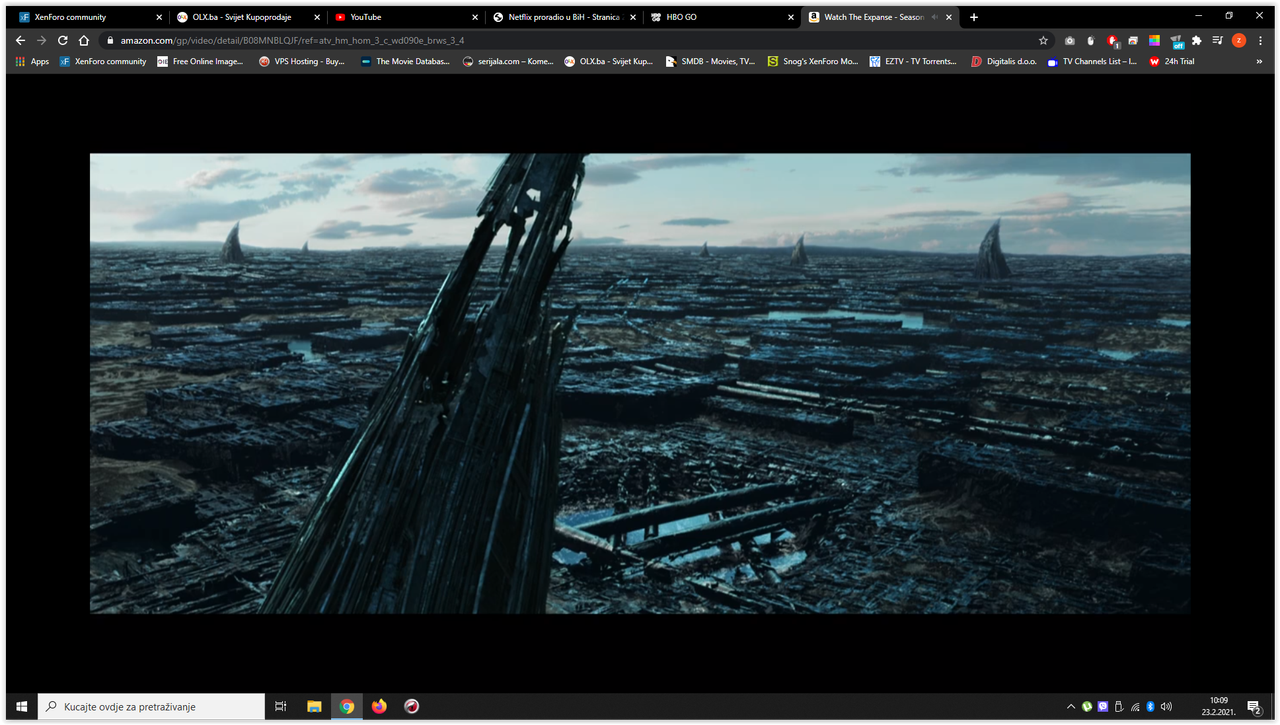This screenshot has width=1280, height=725.
Task: Switch to the Netflix proradio u BiH tab
Action: click(563, 17)
